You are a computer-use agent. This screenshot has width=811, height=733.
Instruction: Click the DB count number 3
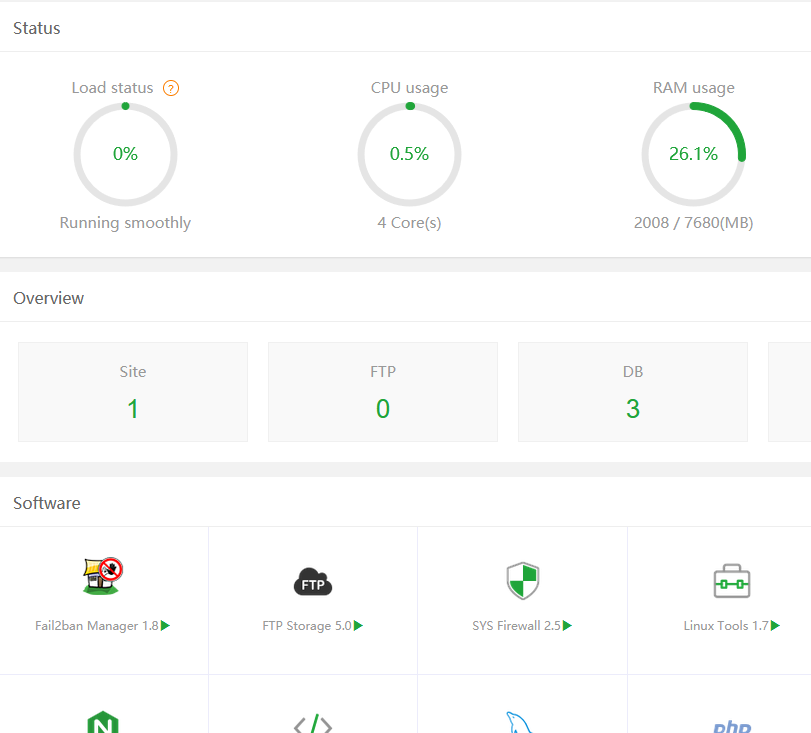point(633,409)
